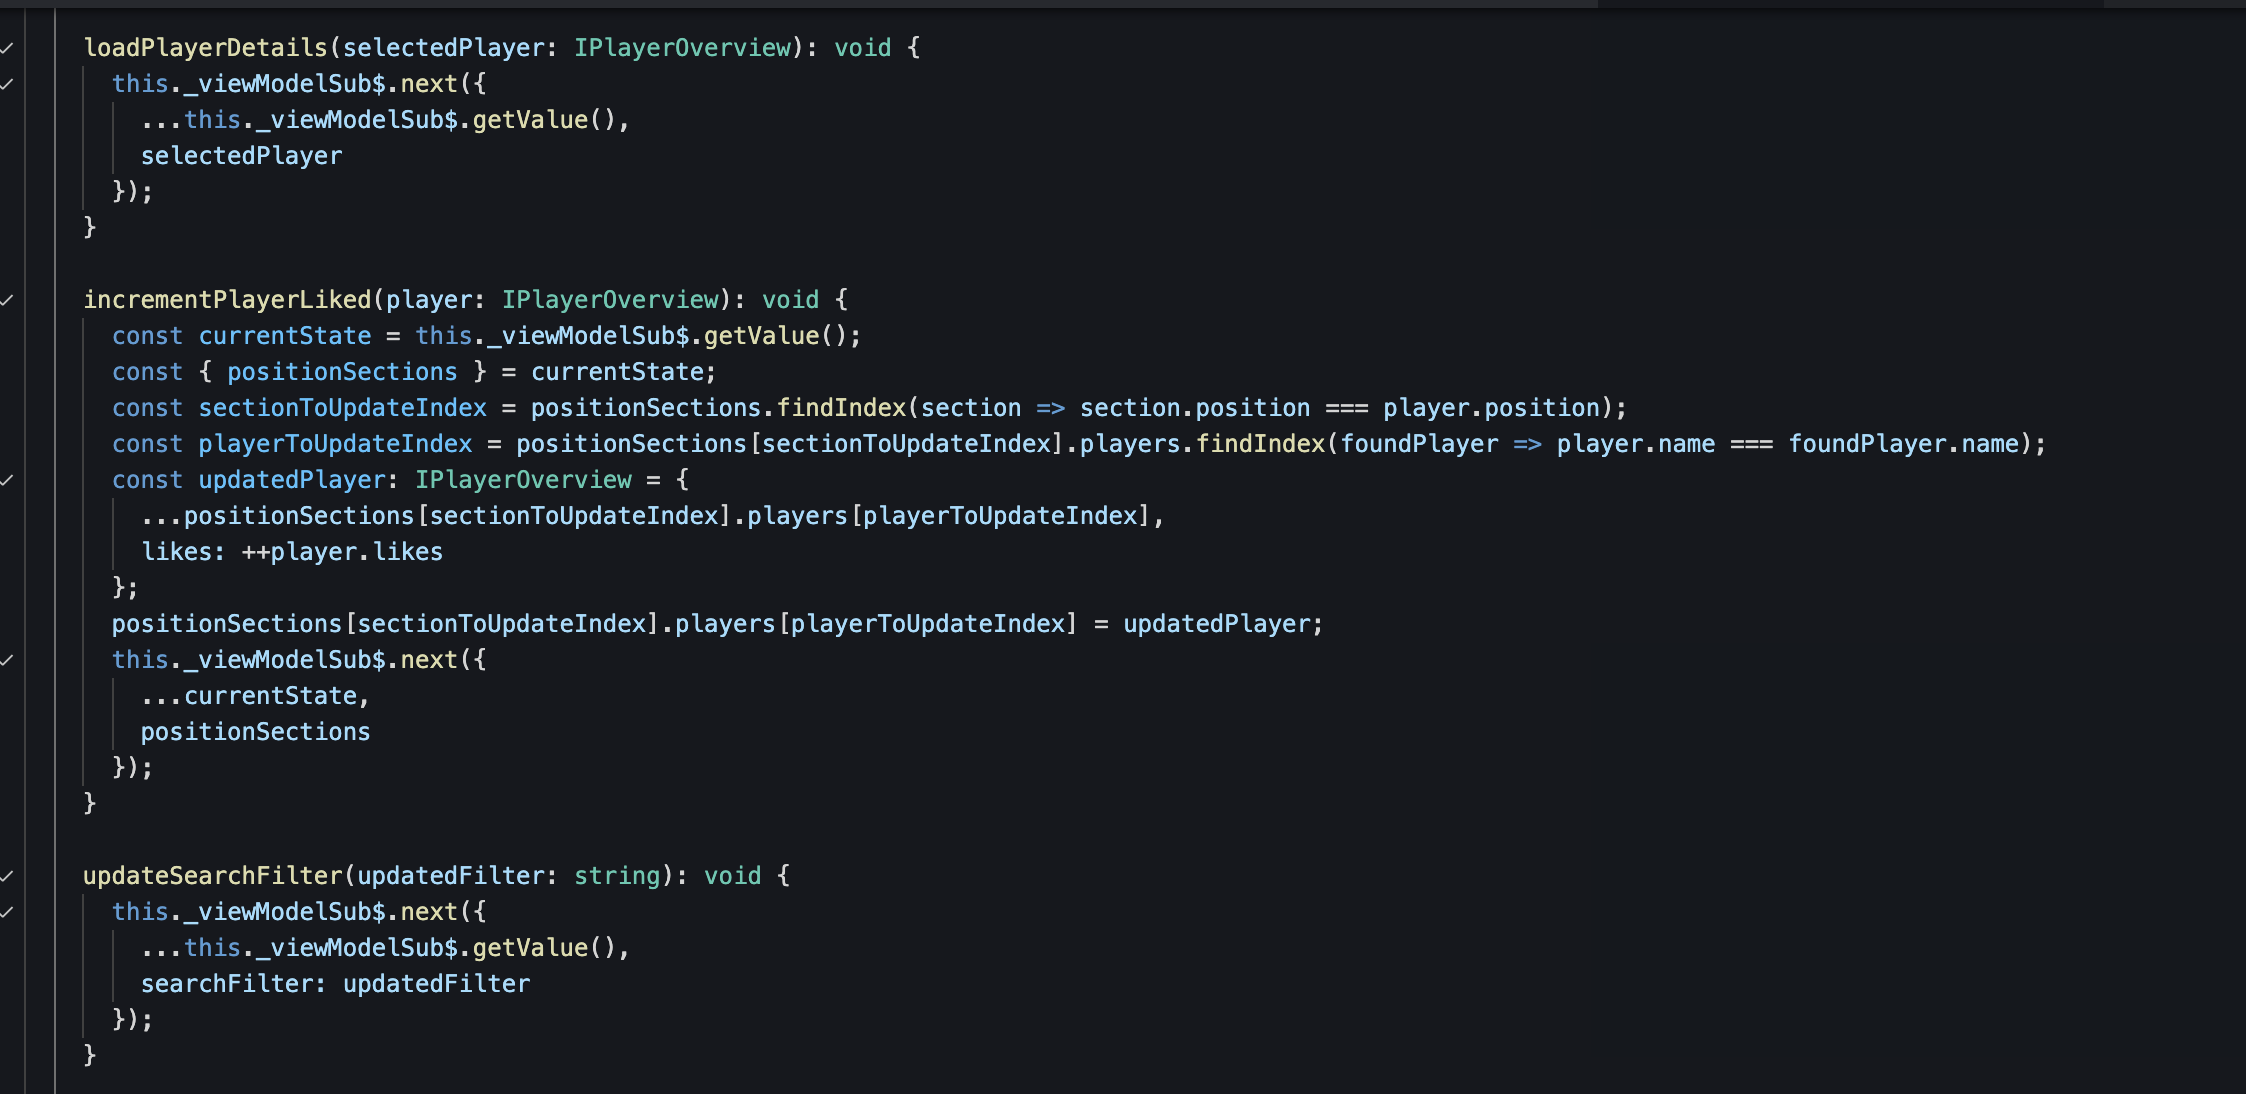2246x1094 pixels.
Task: Collapse the loadPlayerDetails method fold chevron
Action: (x=6, y=48)
